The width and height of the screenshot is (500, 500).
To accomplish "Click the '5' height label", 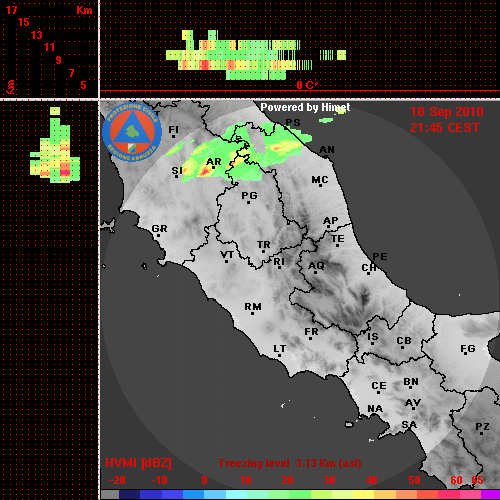I will click(83, 85).
